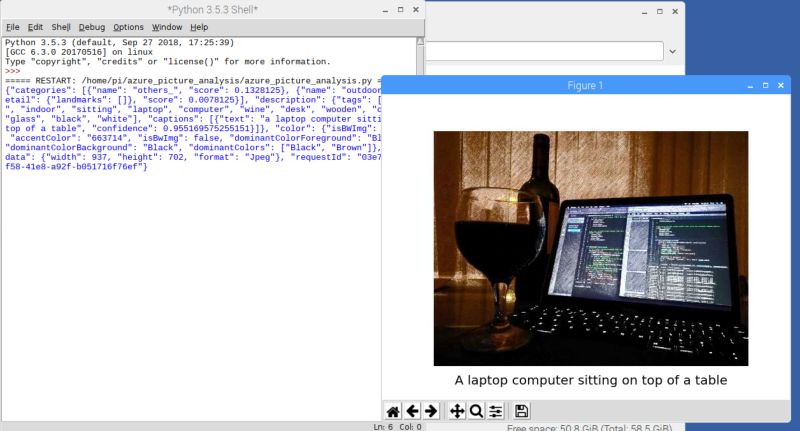Open the File menu in Python Shell
The image size is (800, 431).
pyautogui.click(x=13, y=27)
